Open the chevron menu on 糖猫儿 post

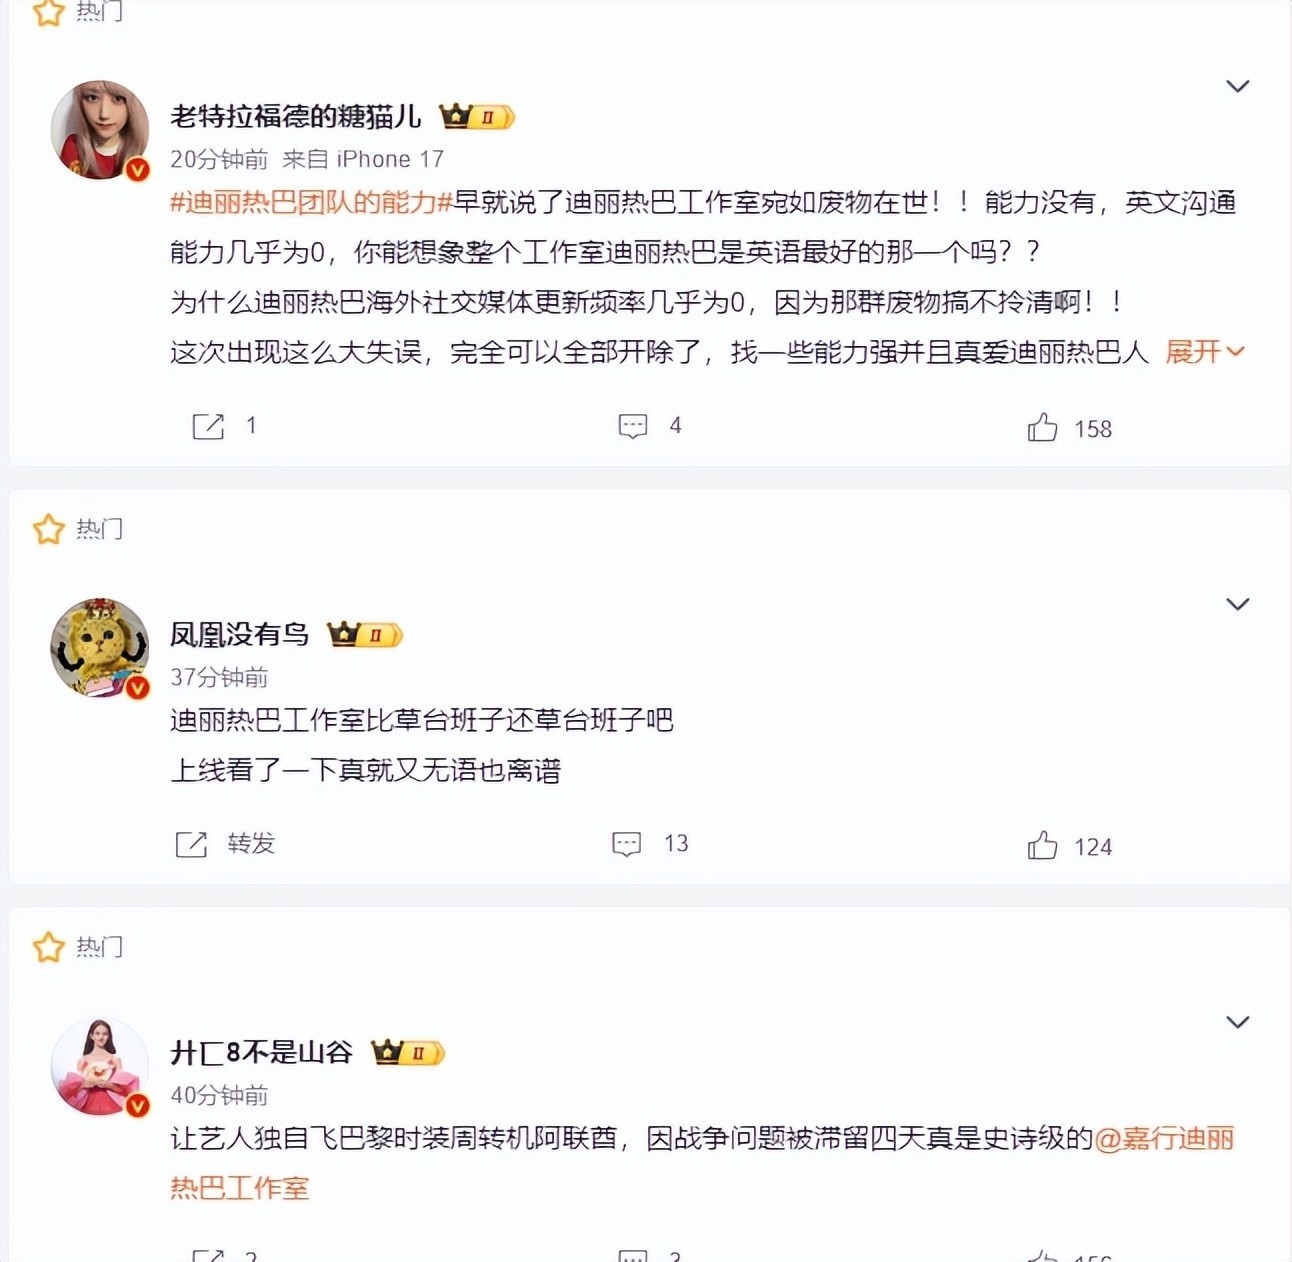coord(1238,86)
